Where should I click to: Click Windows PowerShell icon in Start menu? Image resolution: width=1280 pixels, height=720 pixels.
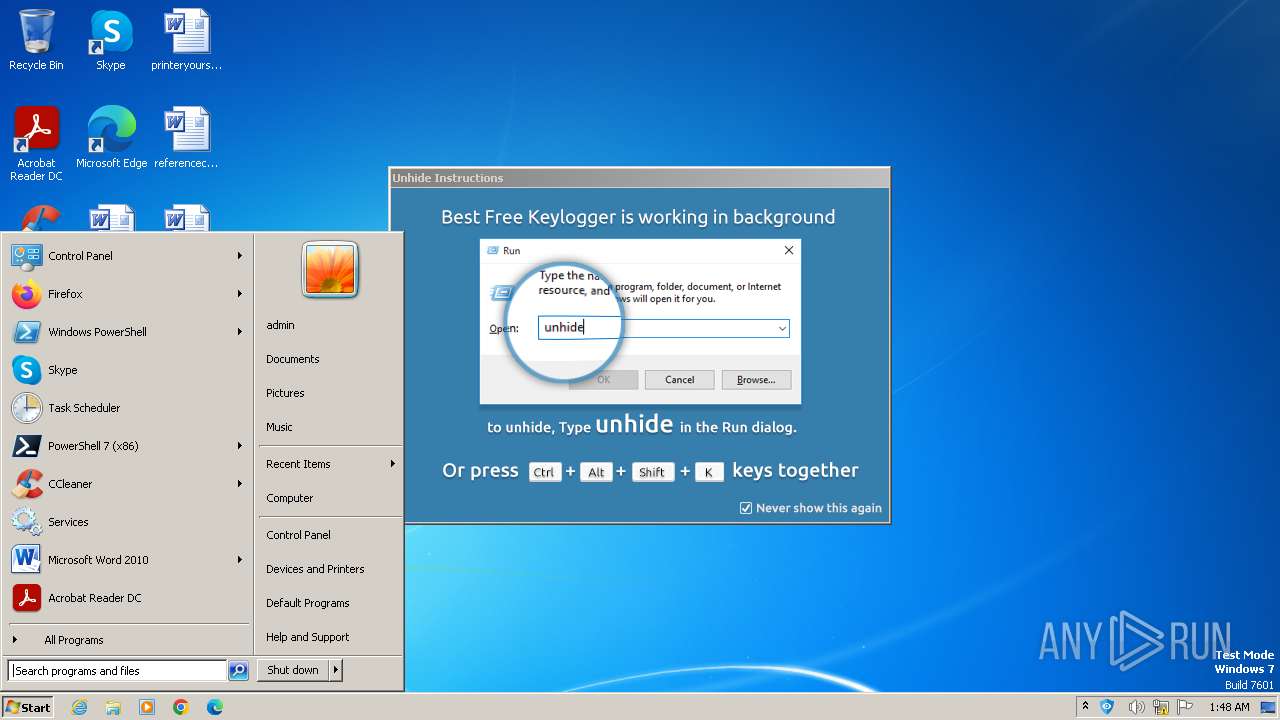click(26, 332)
